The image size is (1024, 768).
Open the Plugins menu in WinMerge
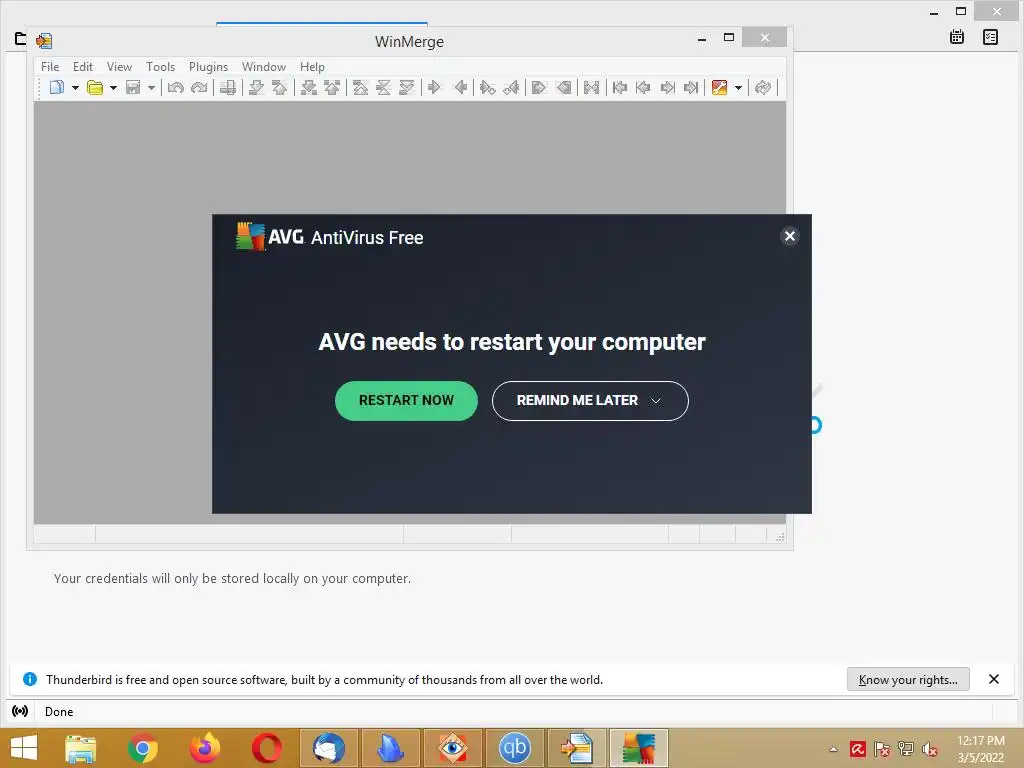point(208,67)
